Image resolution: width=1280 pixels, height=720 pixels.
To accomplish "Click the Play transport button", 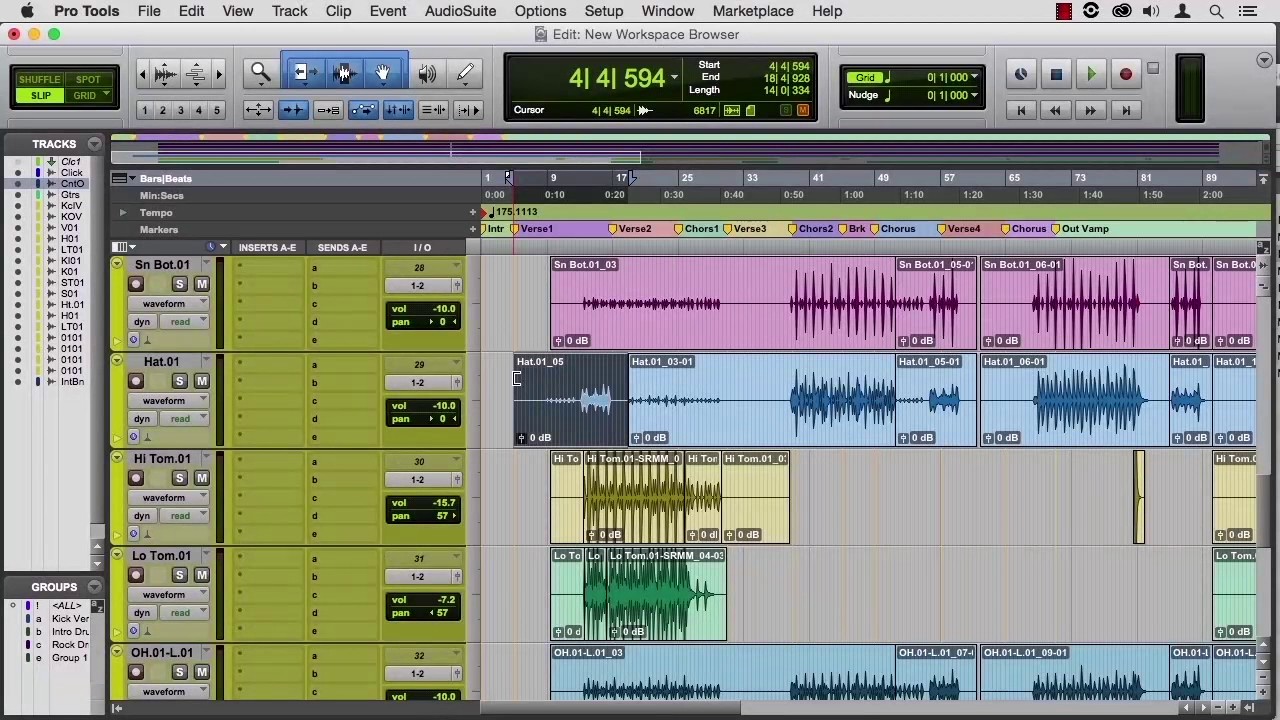I will click(x=1091, y=75).
